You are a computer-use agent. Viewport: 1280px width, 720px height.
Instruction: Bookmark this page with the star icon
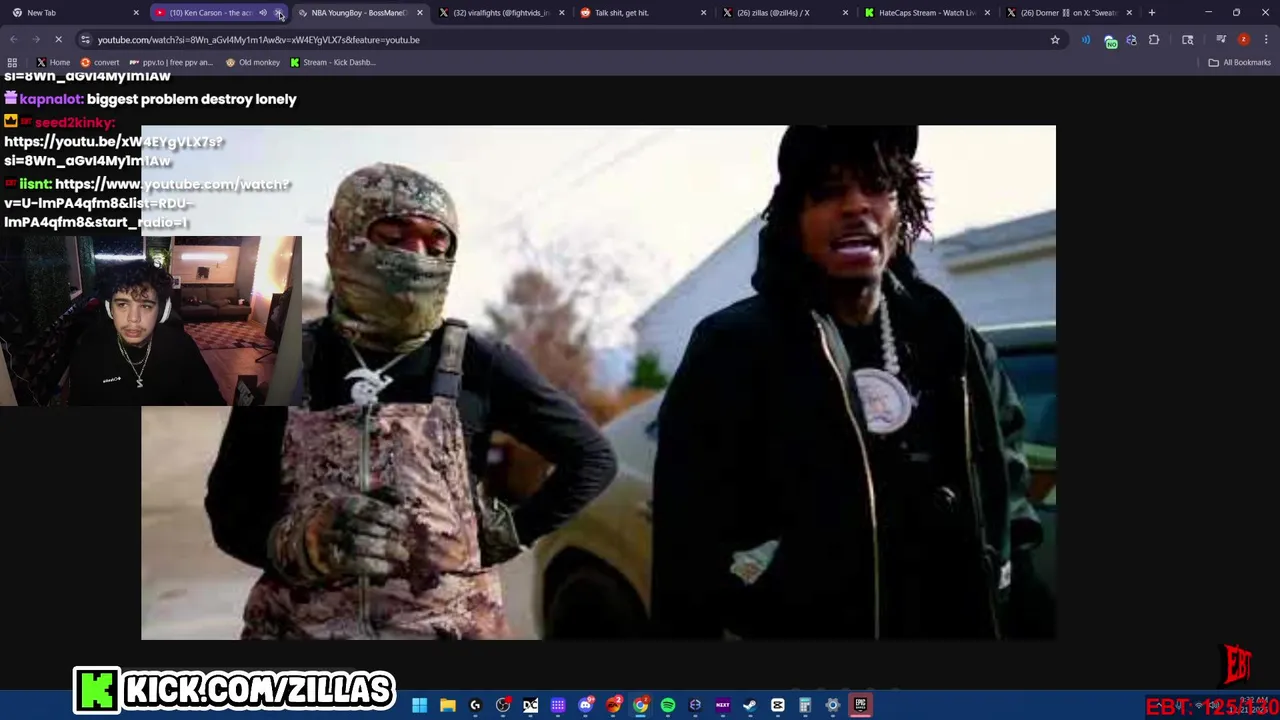[x=1054, y=40]
